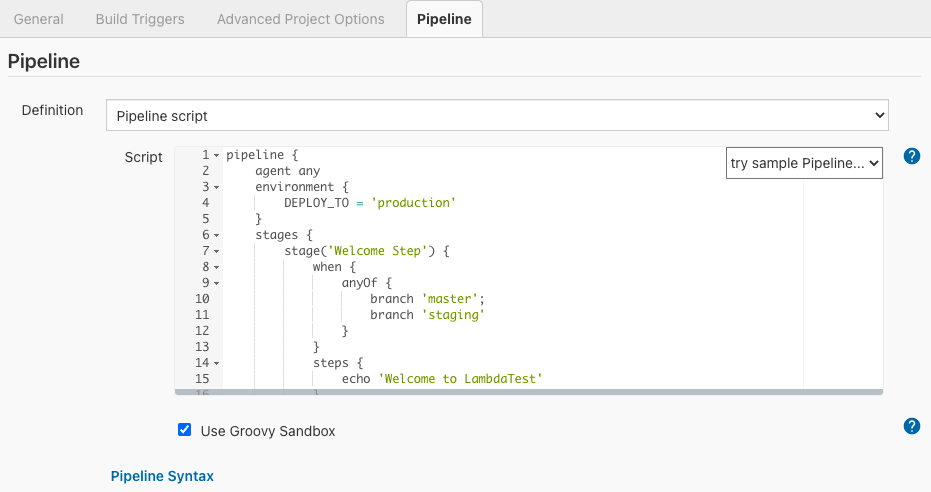Fold the Welcome Step stage at line 7
This screenshot has height=492, width=931.
point(217,252)
